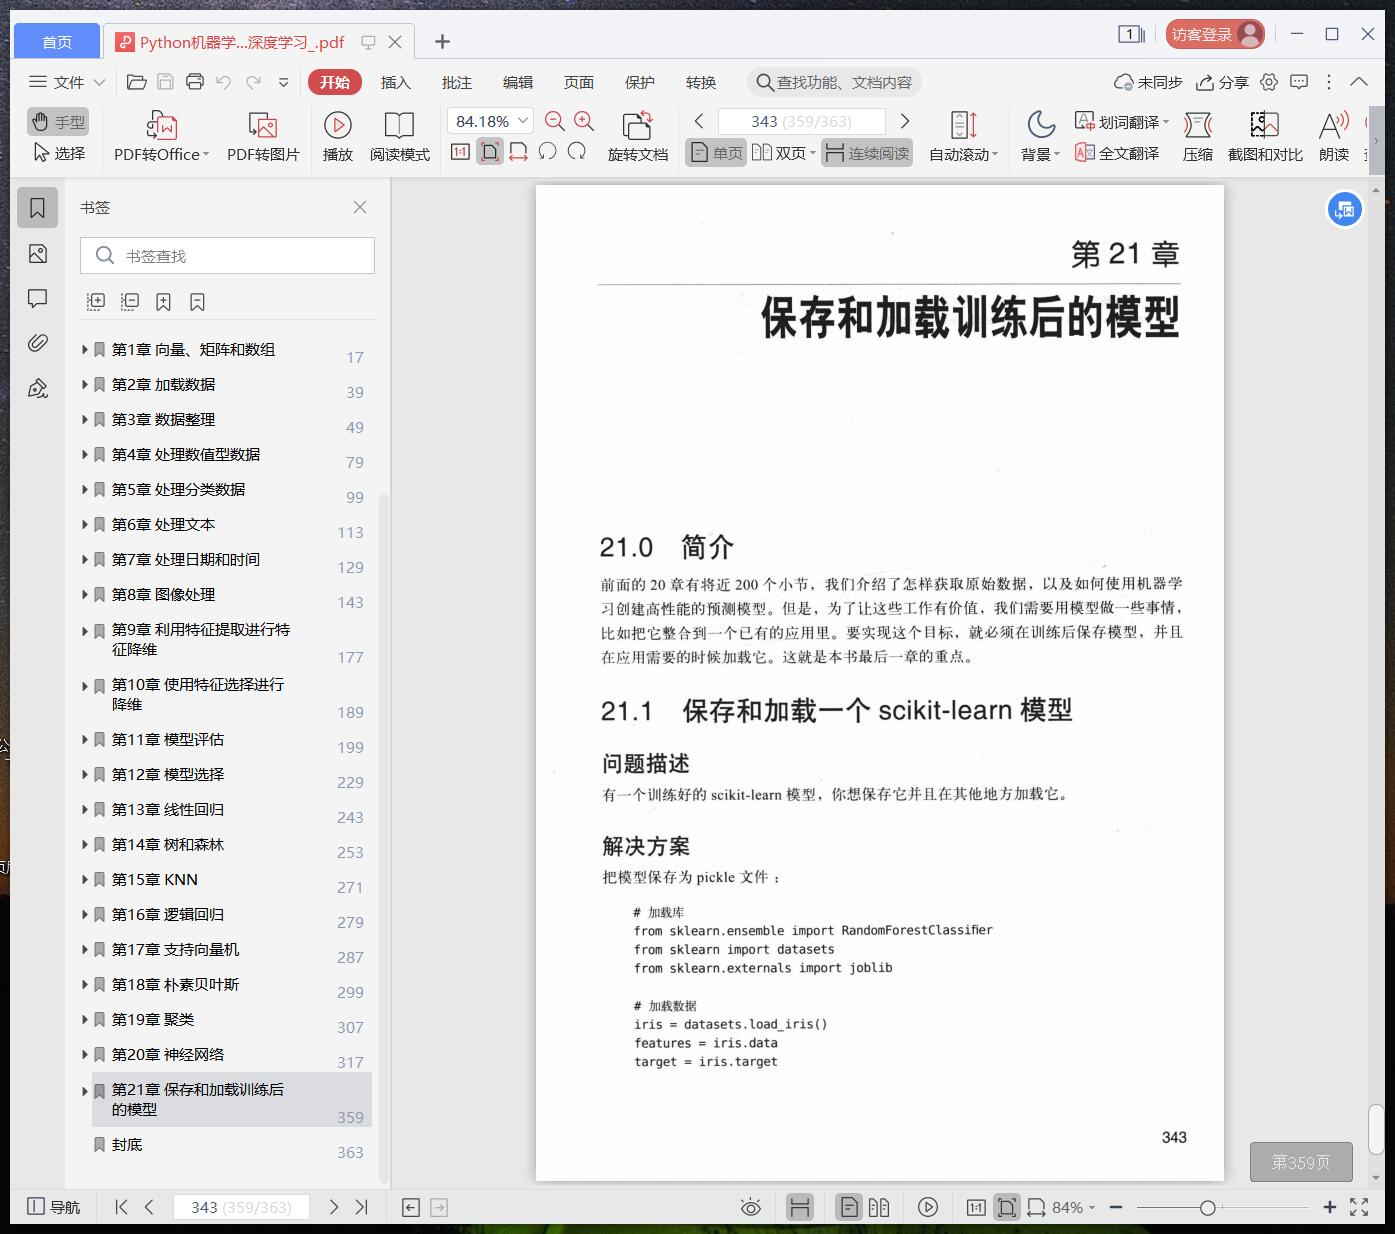This screenshot has height=1234, width=1395.
Task: Zoom in with the toolbar magnifier plus
Action: pos(584,121)
